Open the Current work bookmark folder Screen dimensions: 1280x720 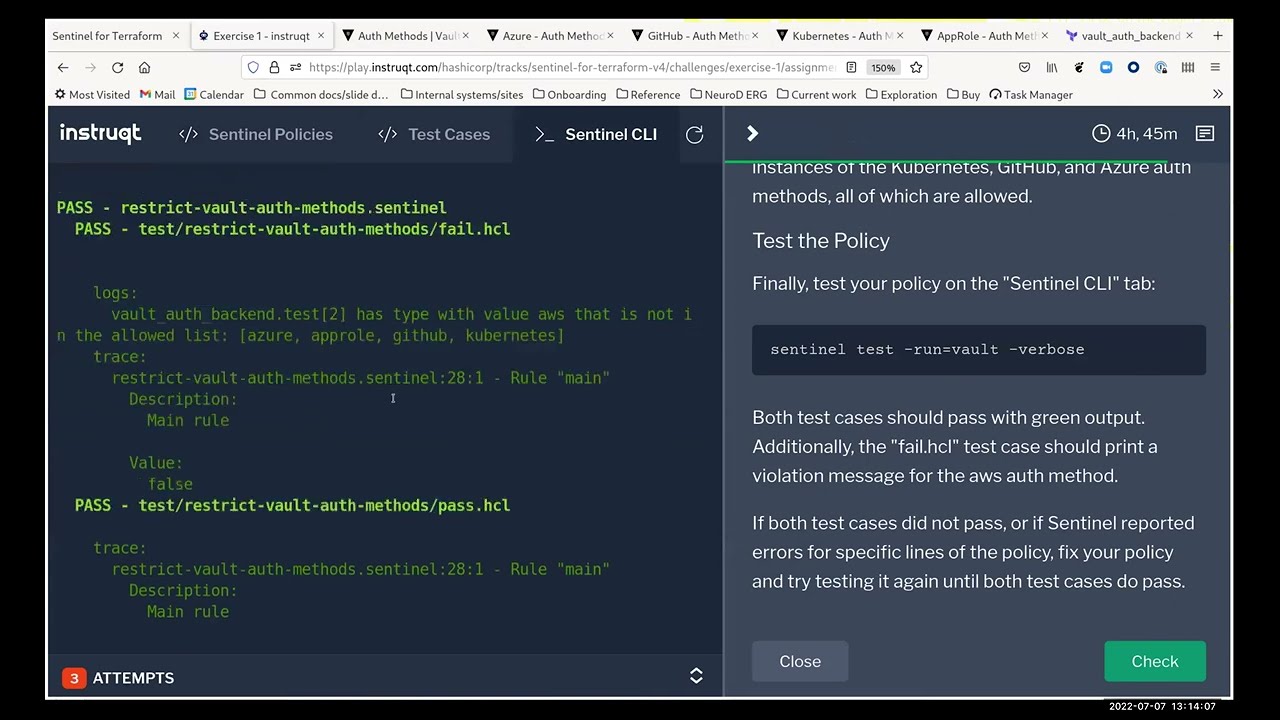point(816,94)
